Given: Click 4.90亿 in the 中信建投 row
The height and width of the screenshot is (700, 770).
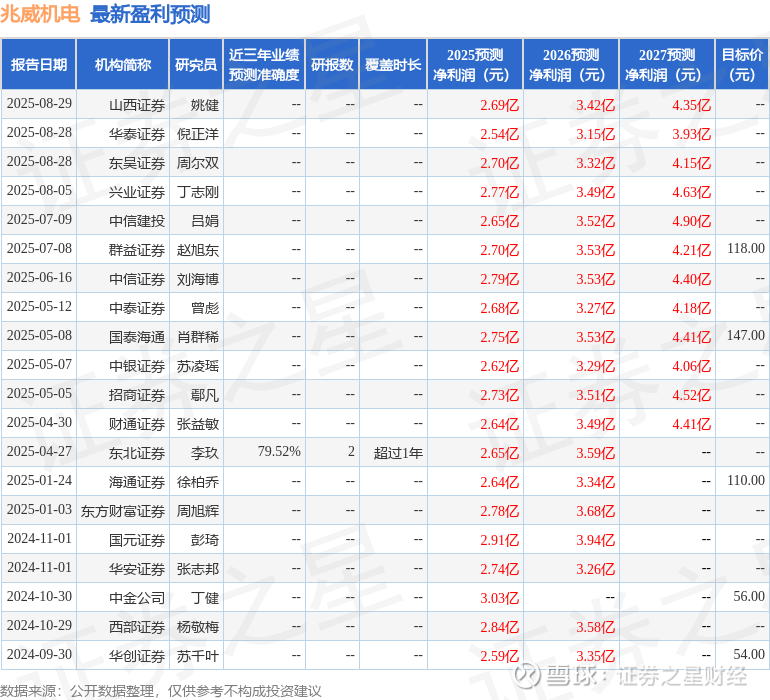Looking at the screenshot, I should coord(691,221).
